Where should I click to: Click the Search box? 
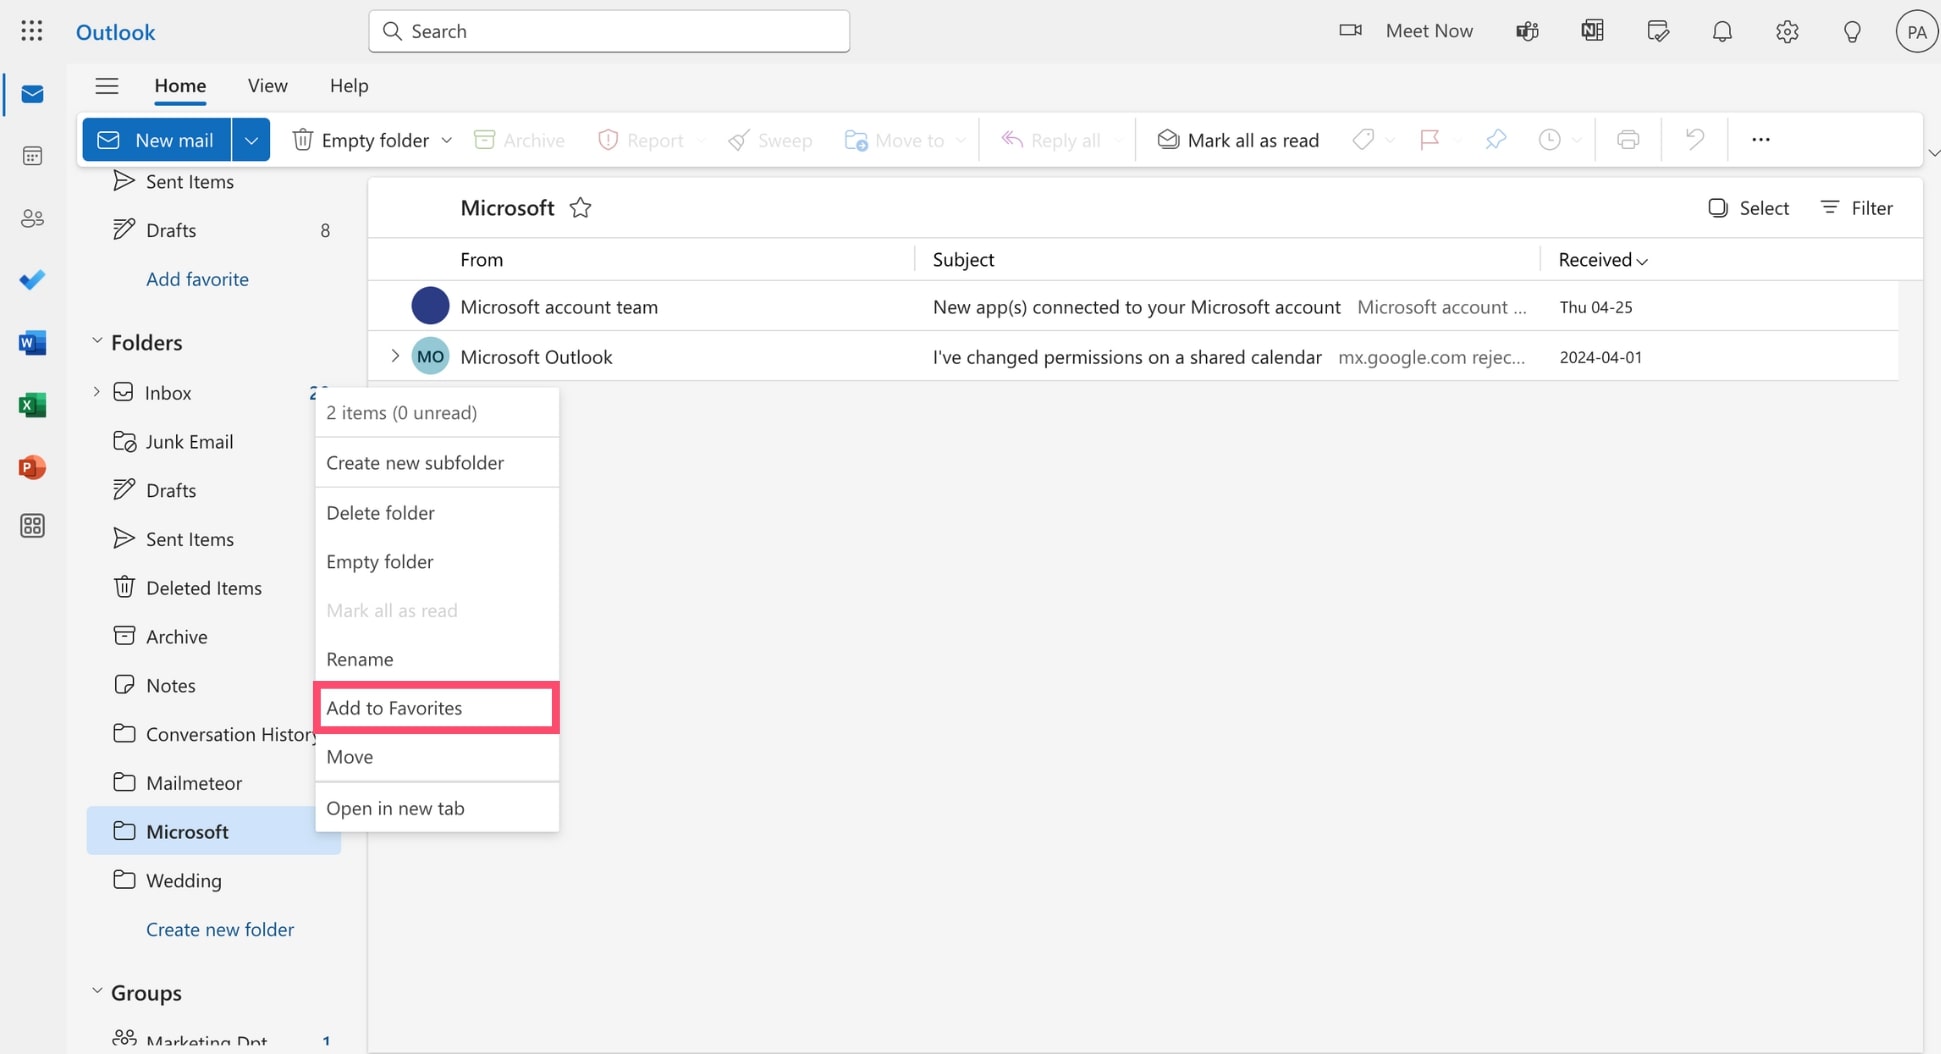pyautogui.click(x=609, y=31)
